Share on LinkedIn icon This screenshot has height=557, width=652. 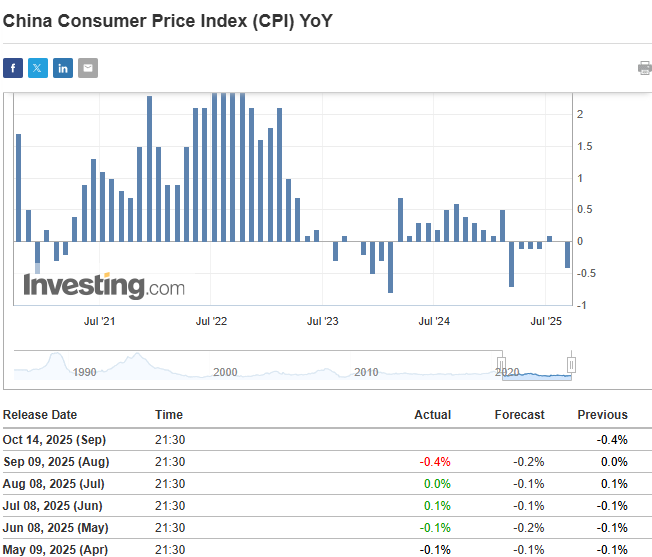coord(63,68)
